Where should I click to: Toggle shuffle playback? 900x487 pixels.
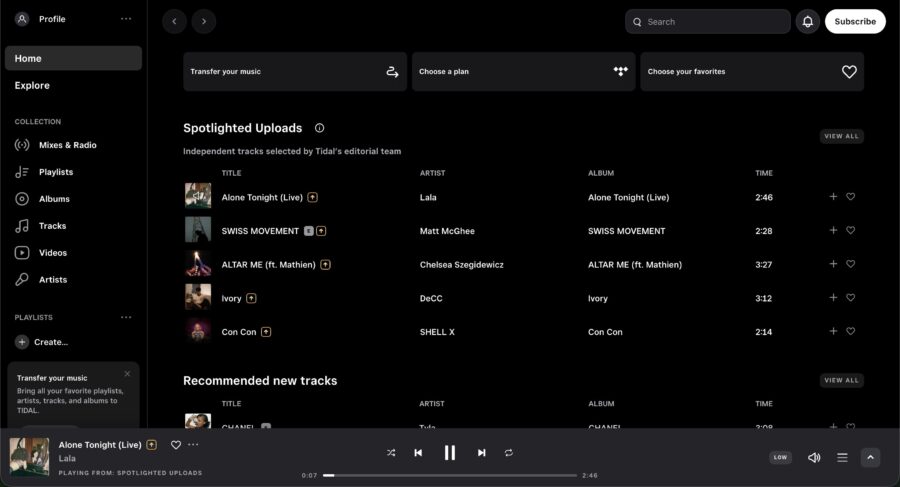[391, 453]
